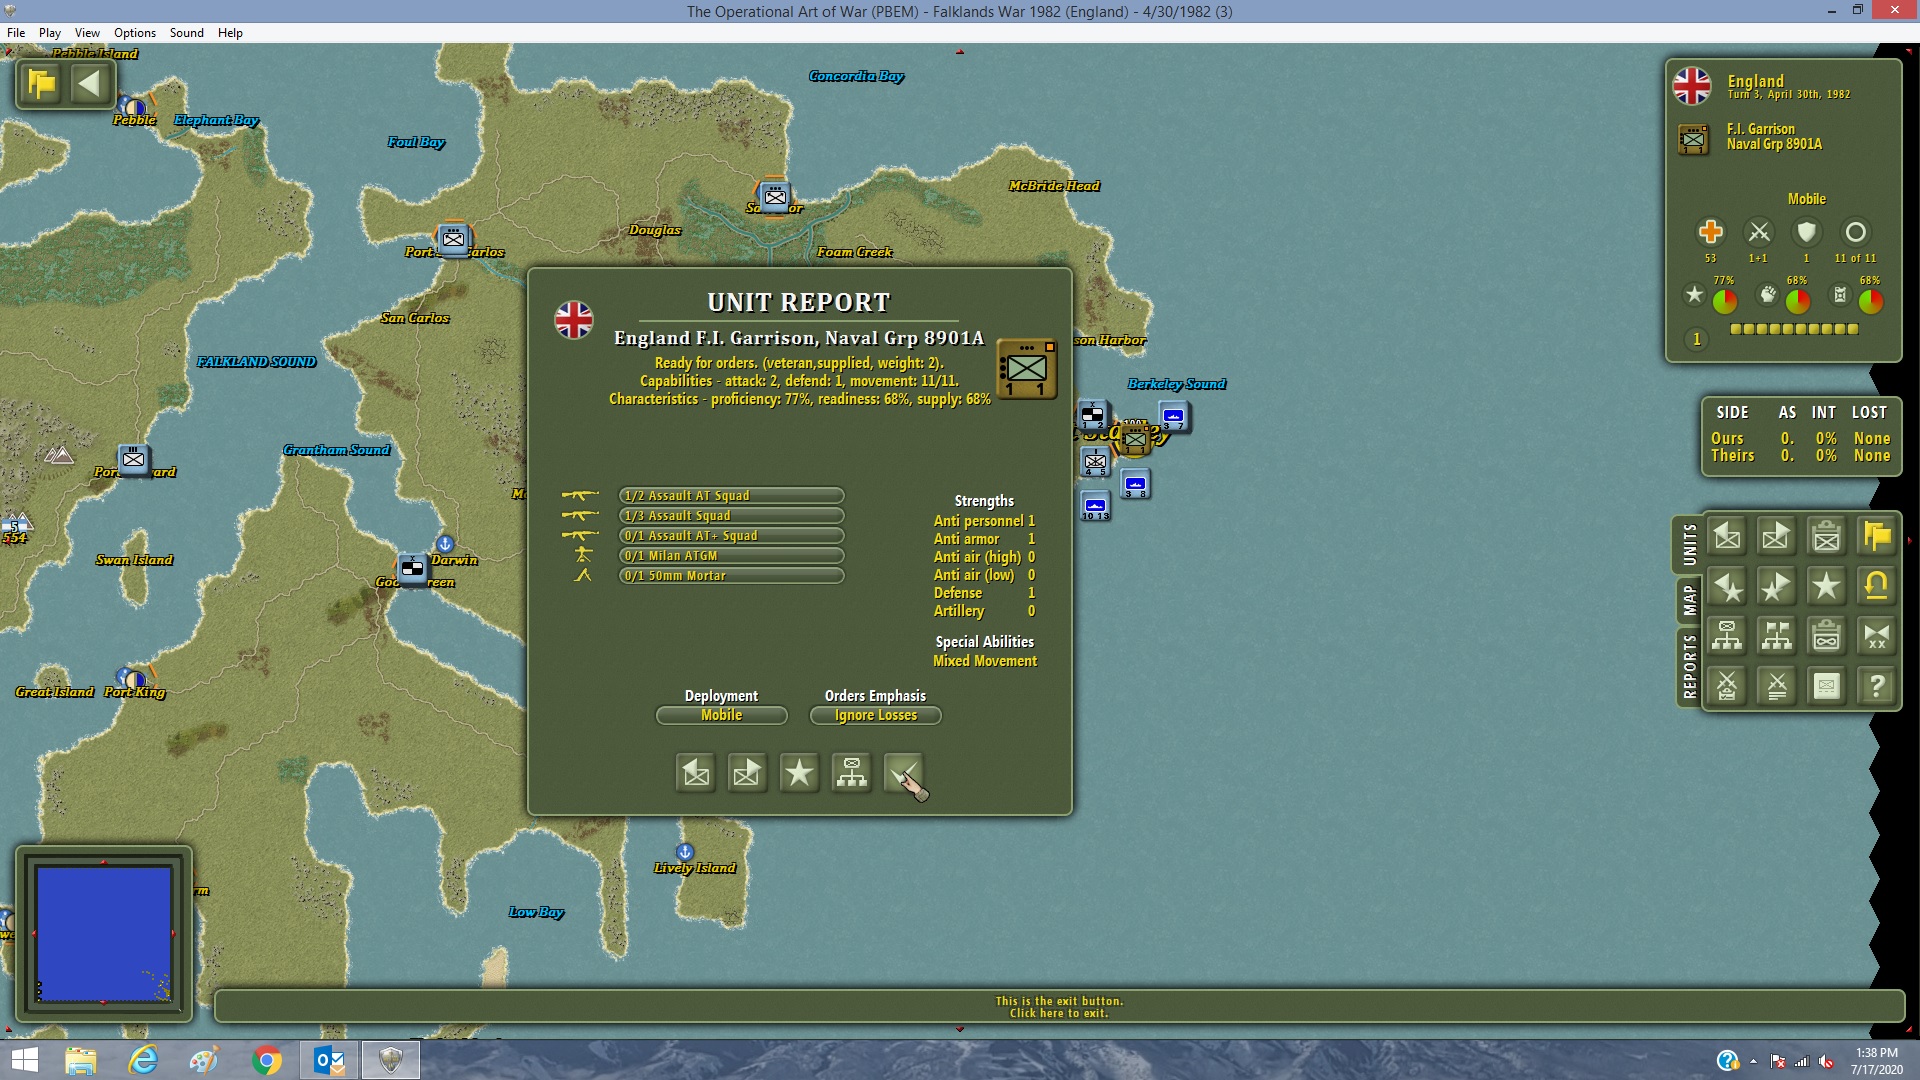The width and height of the screenshot is (1920, 1080).
Task: Click the shield defense strength icon
Action: (x=1806, y=232)
